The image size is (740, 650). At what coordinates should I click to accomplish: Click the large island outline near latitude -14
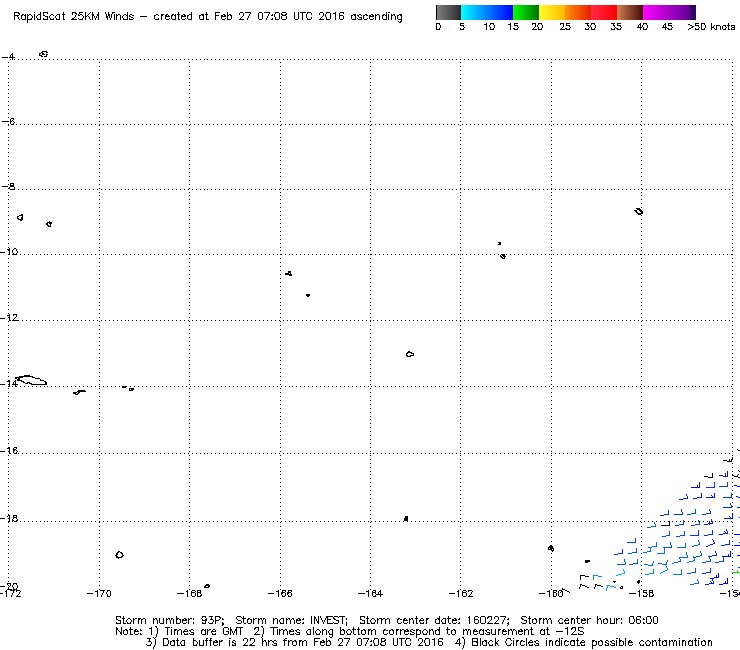pos(31,380)
